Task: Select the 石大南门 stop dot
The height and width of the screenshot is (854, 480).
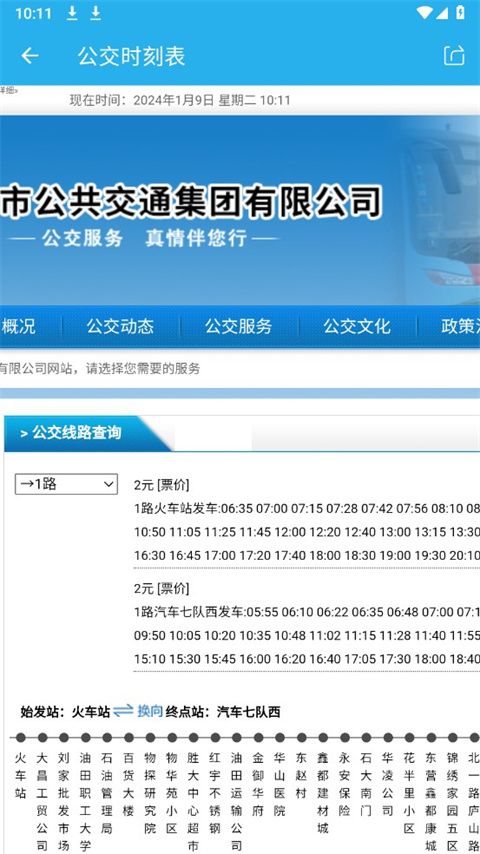Action: coord(366,738)
